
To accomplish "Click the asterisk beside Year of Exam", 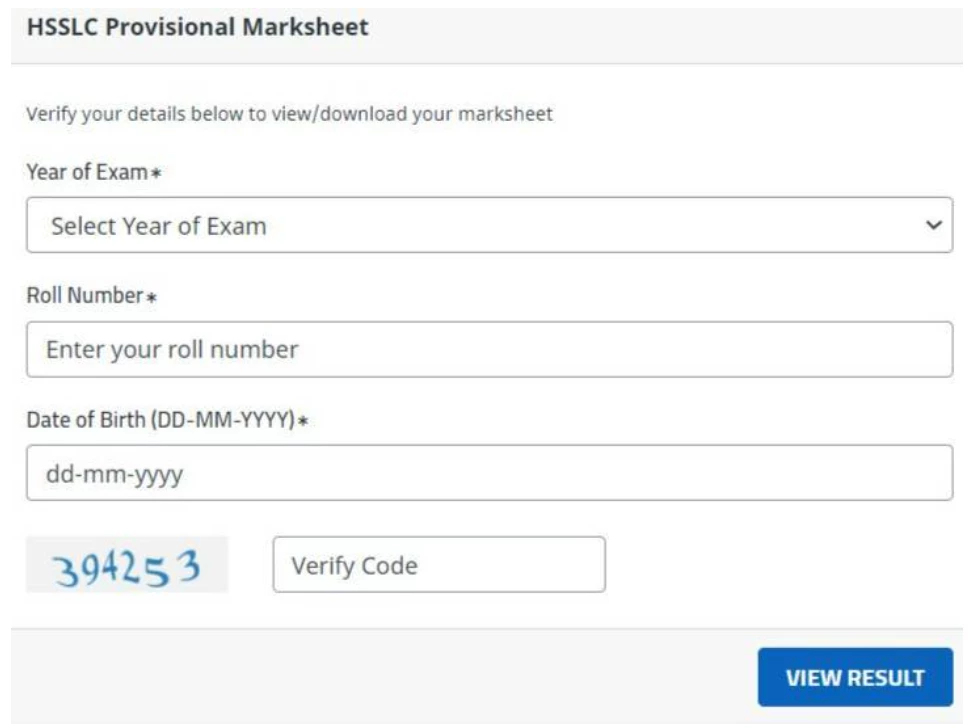I will point(156,174).
